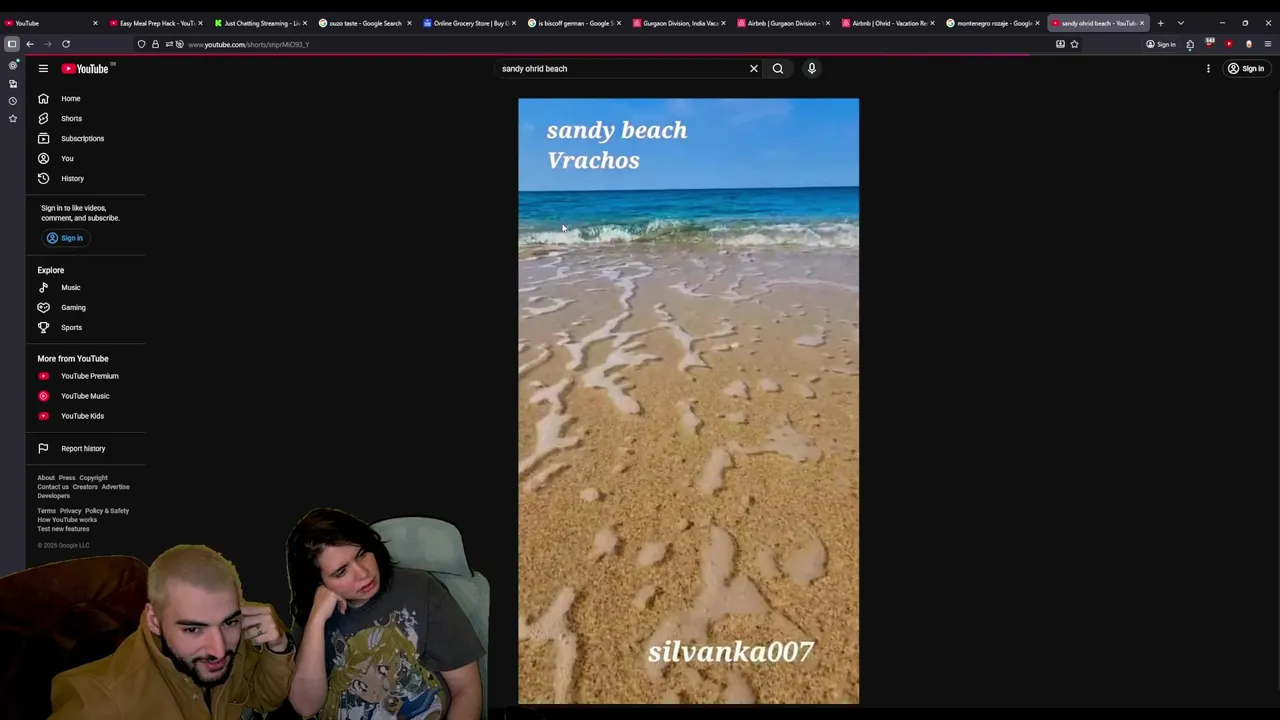Open YouTube Music
The height and width of the screenshot is (720, 1280).
point(85,396)
